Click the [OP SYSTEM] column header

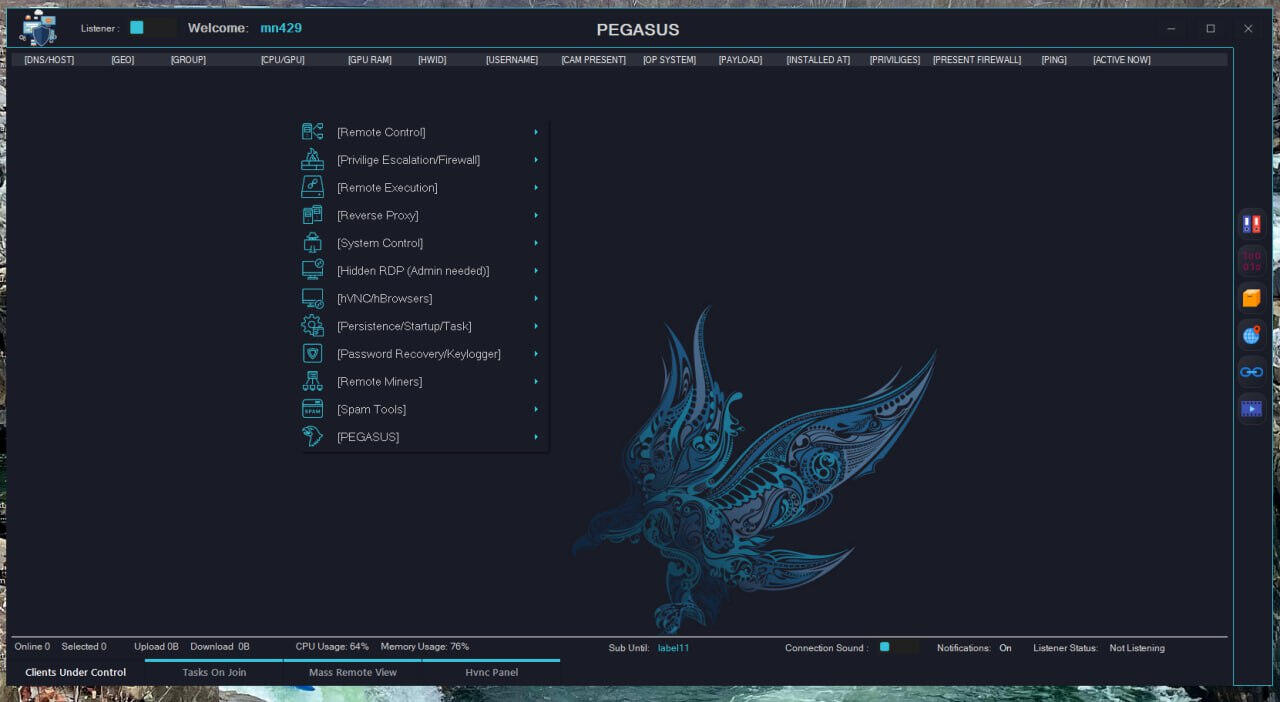click(x=669, y=60)
